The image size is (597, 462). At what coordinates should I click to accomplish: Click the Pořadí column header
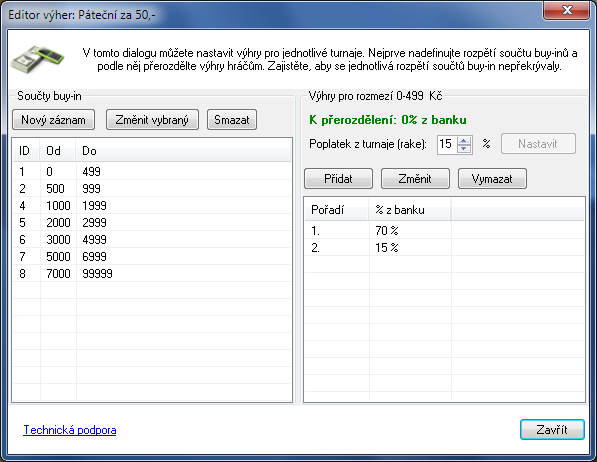[x=337, y=210]
